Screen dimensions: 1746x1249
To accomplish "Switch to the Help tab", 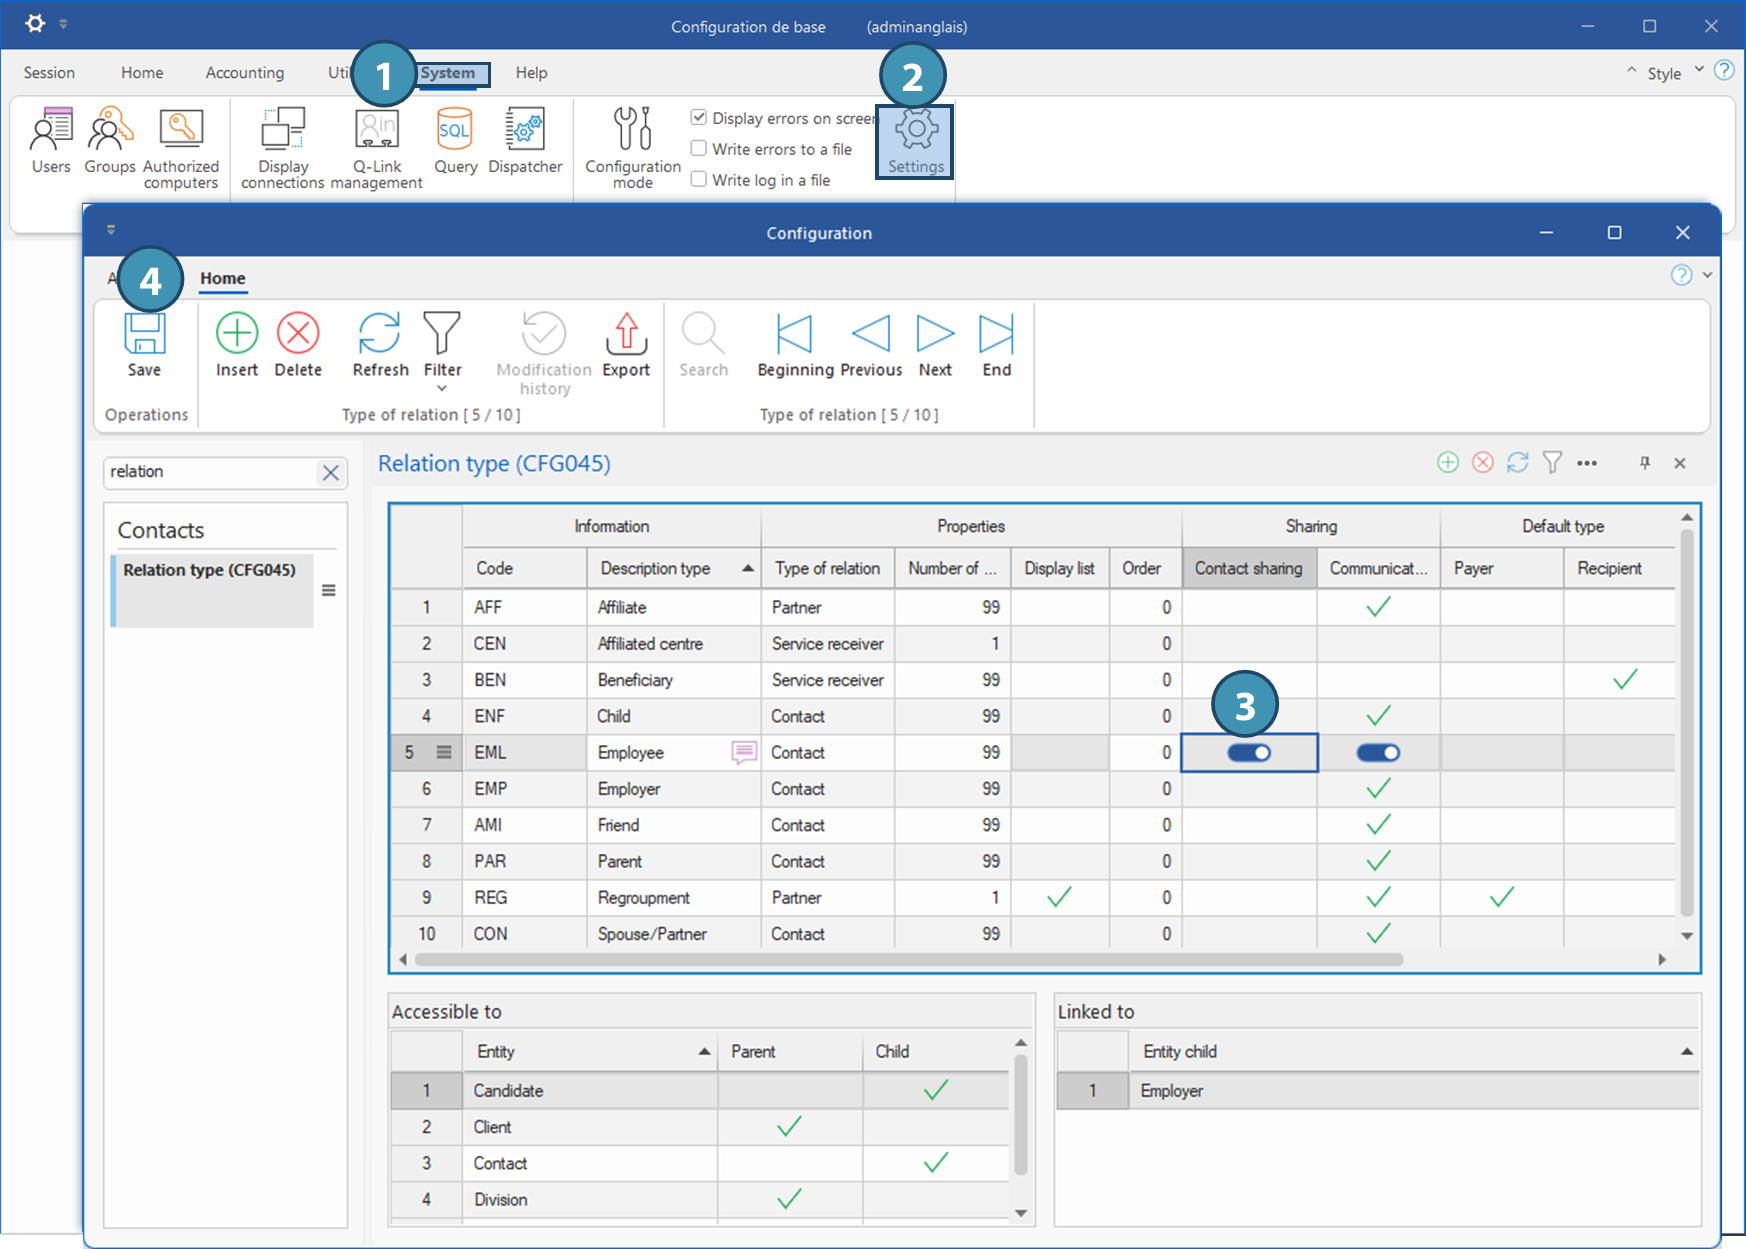I will [531, 73].
